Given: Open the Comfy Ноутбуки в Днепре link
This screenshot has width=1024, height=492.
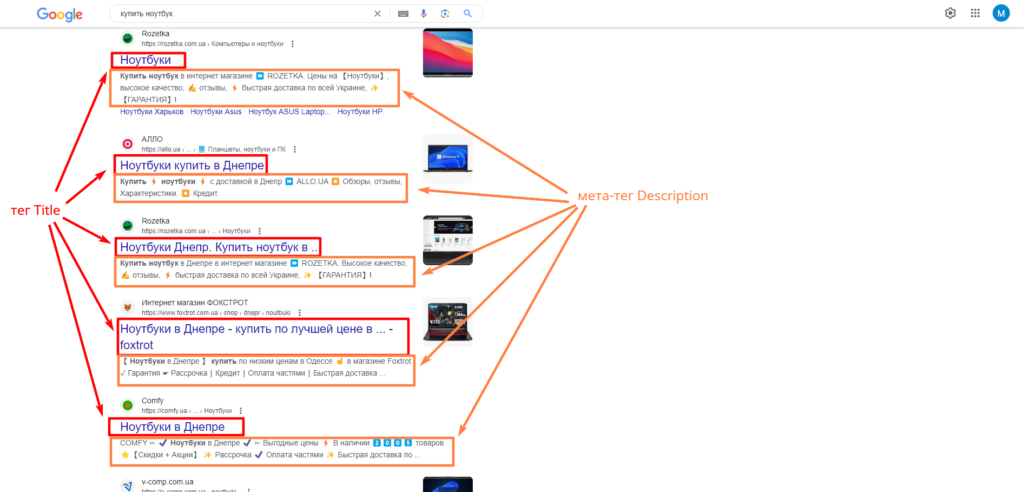Looking at the screenshot, I should (x=172, y=427).
